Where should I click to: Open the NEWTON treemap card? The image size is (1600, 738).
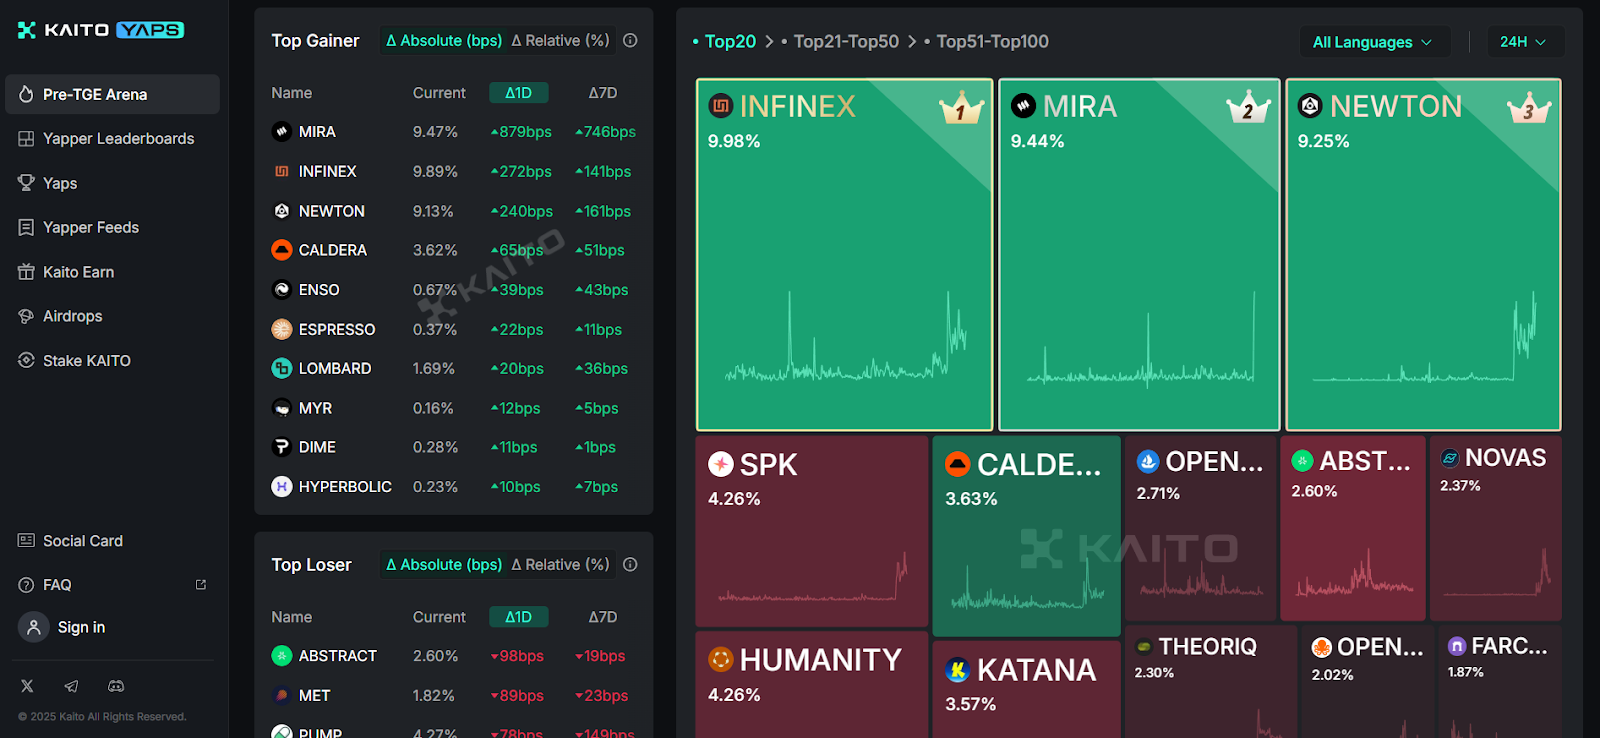pos(1423,255)
